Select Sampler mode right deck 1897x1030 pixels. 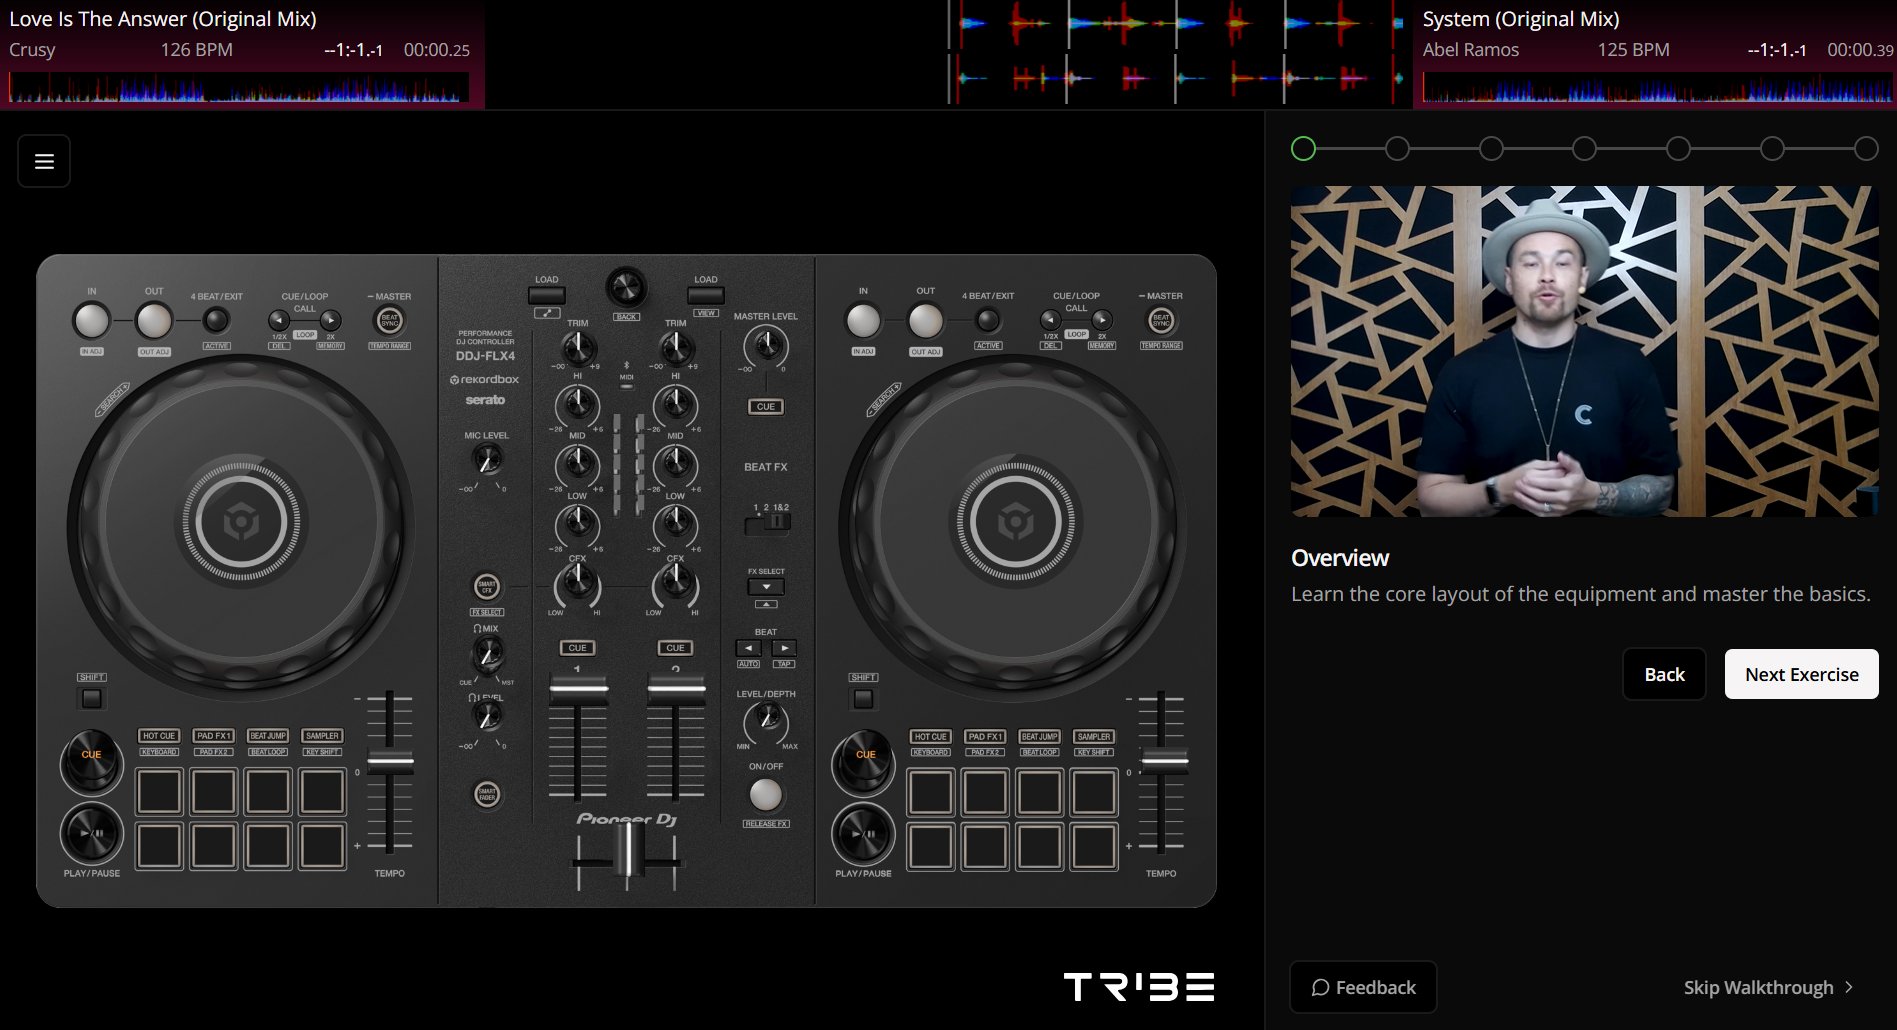coord(1094,736)
